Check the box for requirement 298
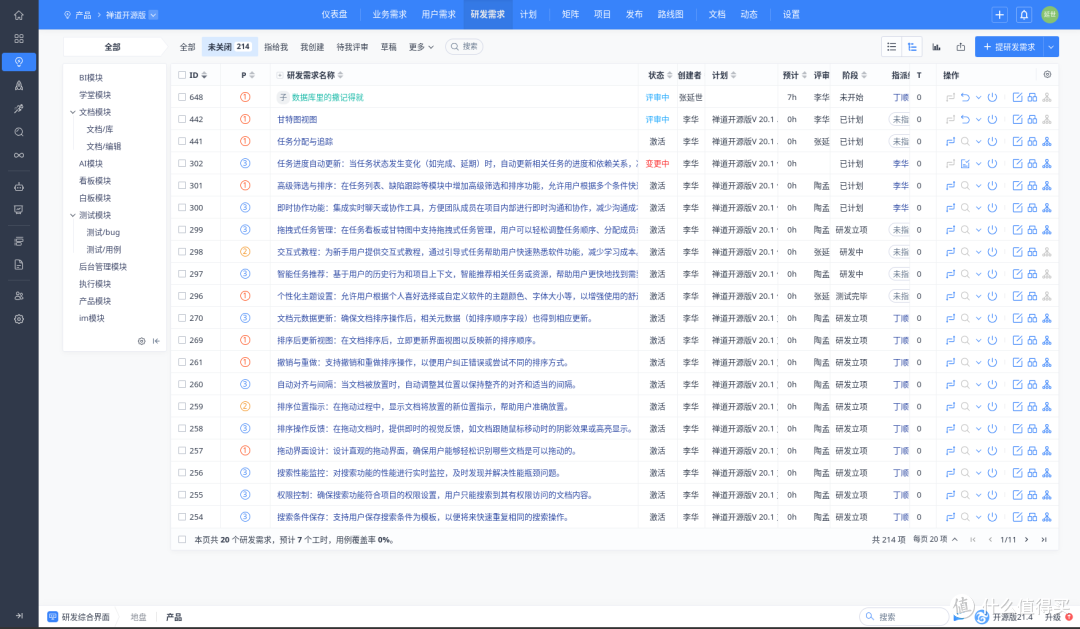The width and height of the screenshot is (1080, 629). click(x=182, y=251)
